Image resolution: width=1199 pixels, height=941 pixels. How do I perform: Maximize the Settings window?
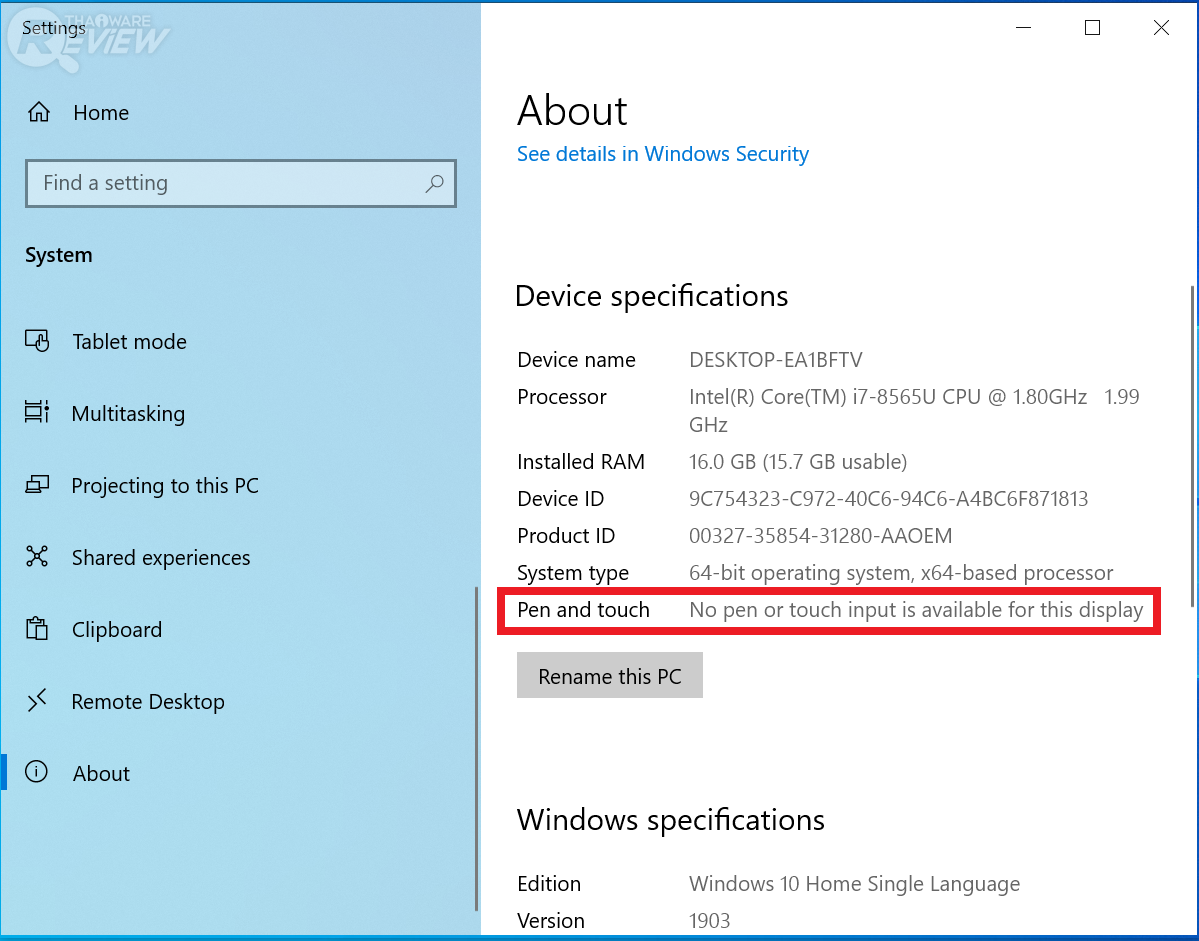coord(1092,28)
